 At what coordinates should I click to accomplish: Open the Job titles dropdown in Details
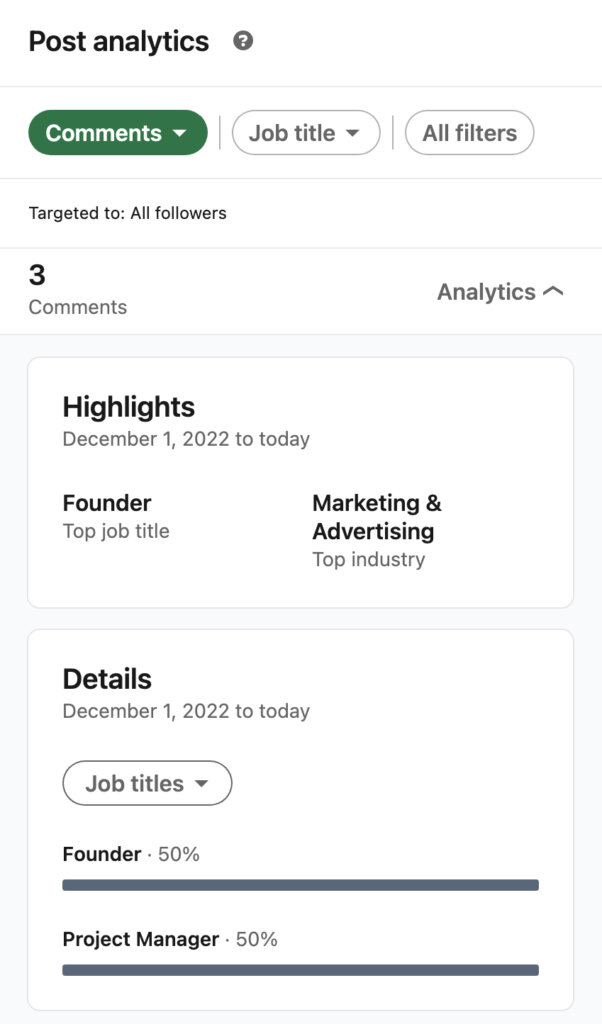(x=147, y=783)
